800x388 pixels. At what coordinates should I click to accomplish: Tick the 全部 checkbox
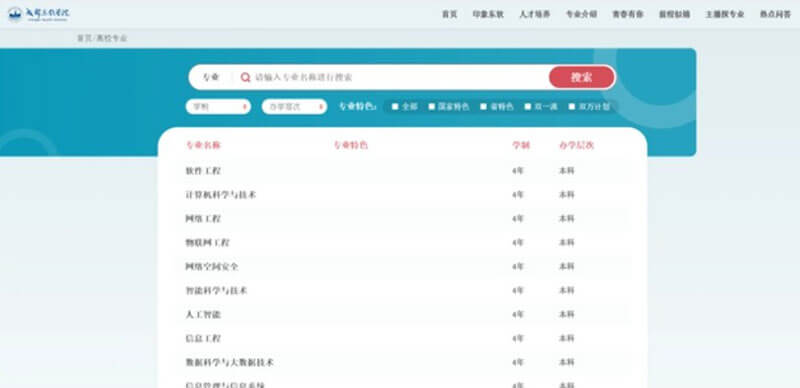pyautogui.click(x=395, y=107)
